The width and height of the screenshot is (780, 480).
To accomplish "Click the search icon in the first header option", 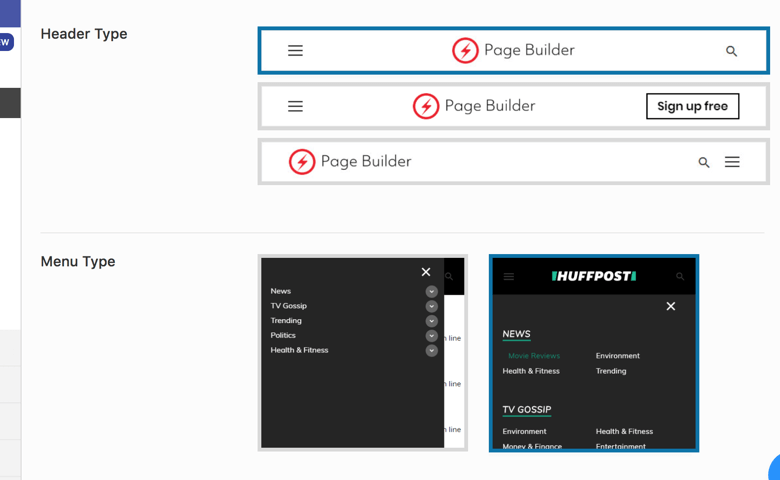I will [x=731, y=51].
